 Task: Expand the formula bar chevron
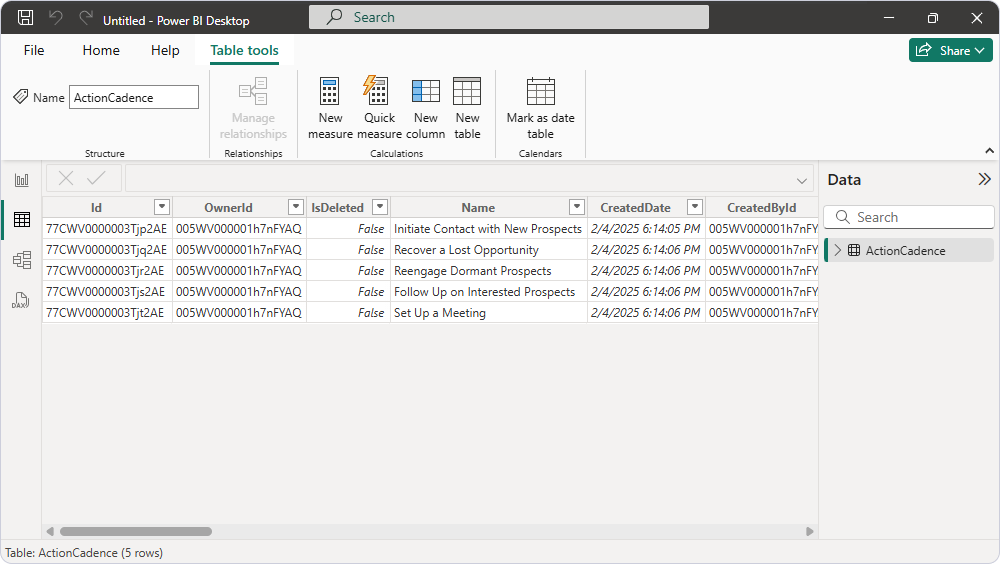coord(802,181)
